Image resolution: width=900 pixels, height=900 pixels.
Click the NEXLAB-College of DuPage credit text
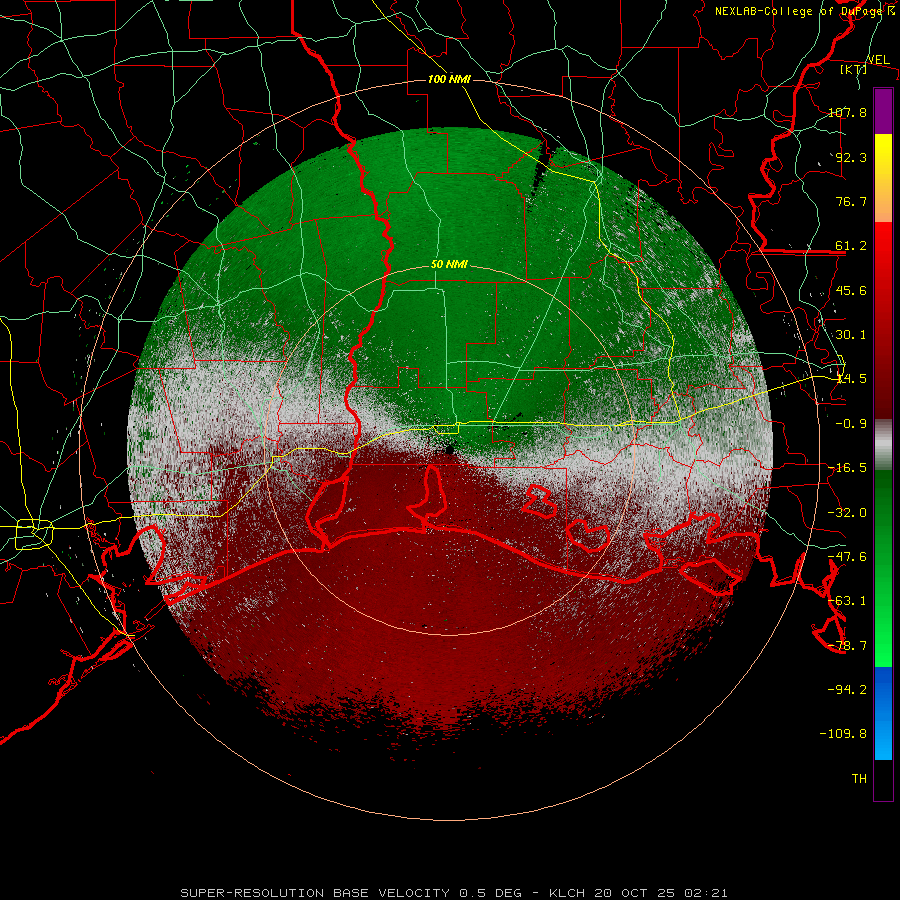pos(806,11)
